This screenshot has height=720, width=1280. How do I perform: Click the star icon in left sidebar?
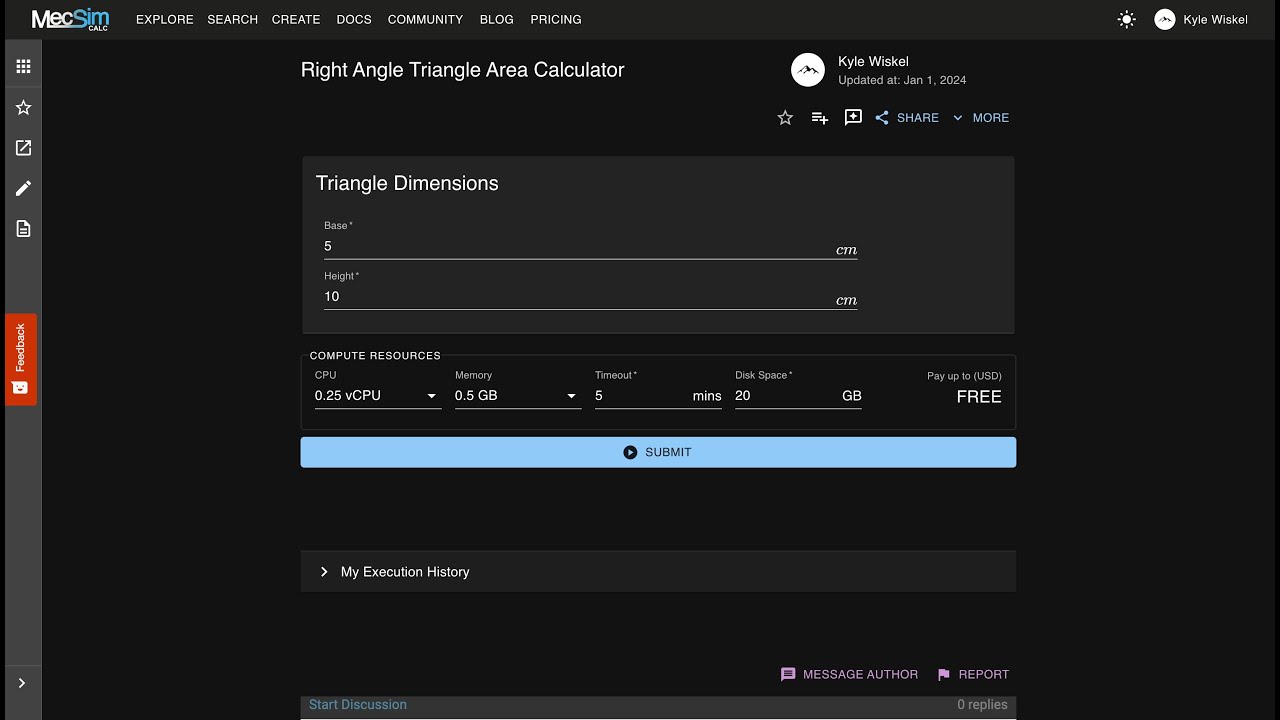coord(23,108)
